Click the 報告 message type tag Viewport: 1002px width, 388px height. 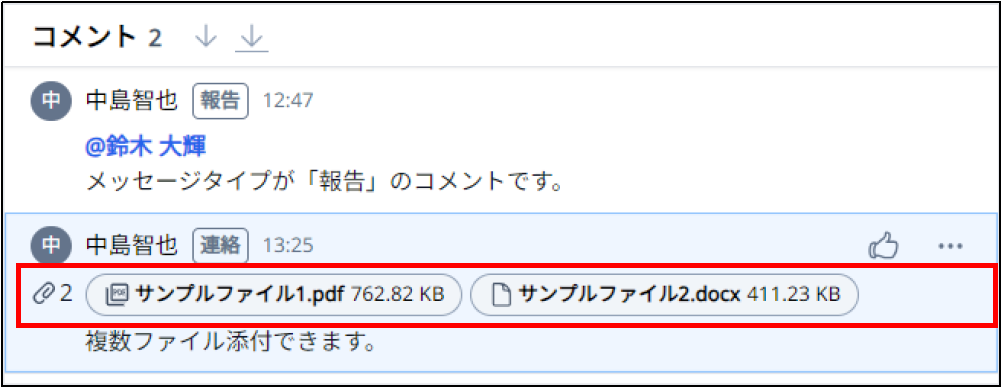pos(220,101)
